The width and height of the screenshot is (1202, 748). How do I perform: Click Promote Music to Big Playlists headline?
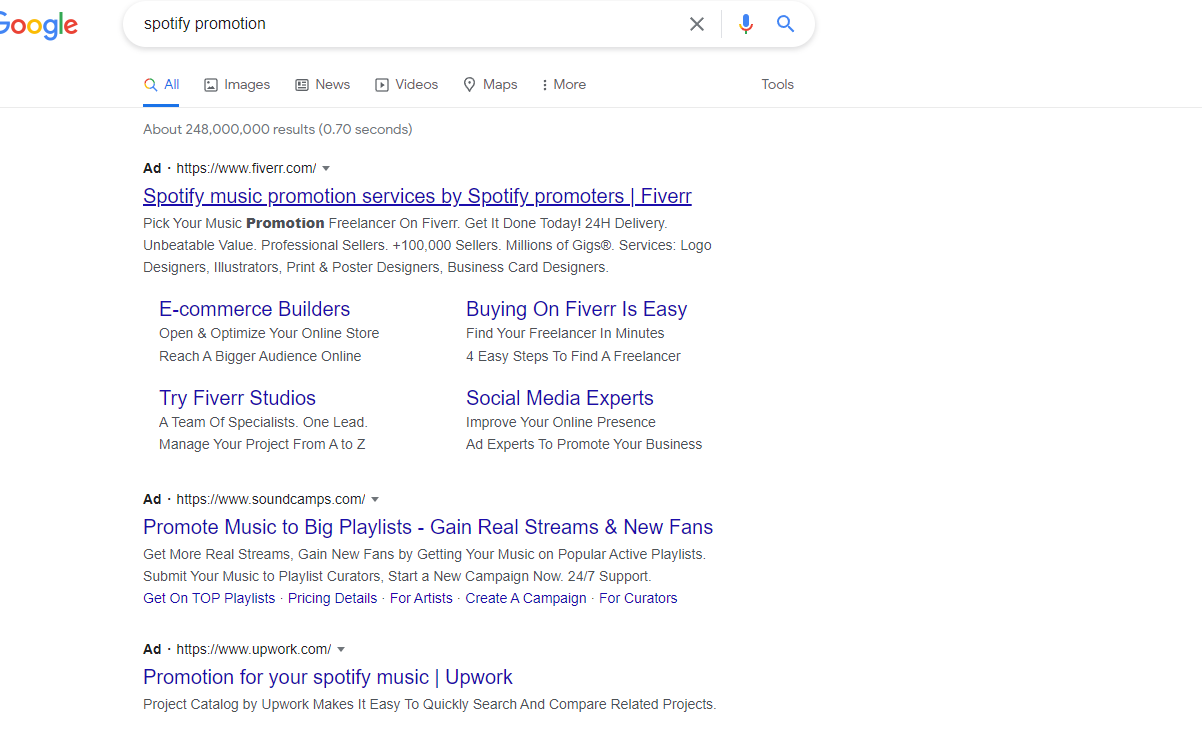pos(428,527)
